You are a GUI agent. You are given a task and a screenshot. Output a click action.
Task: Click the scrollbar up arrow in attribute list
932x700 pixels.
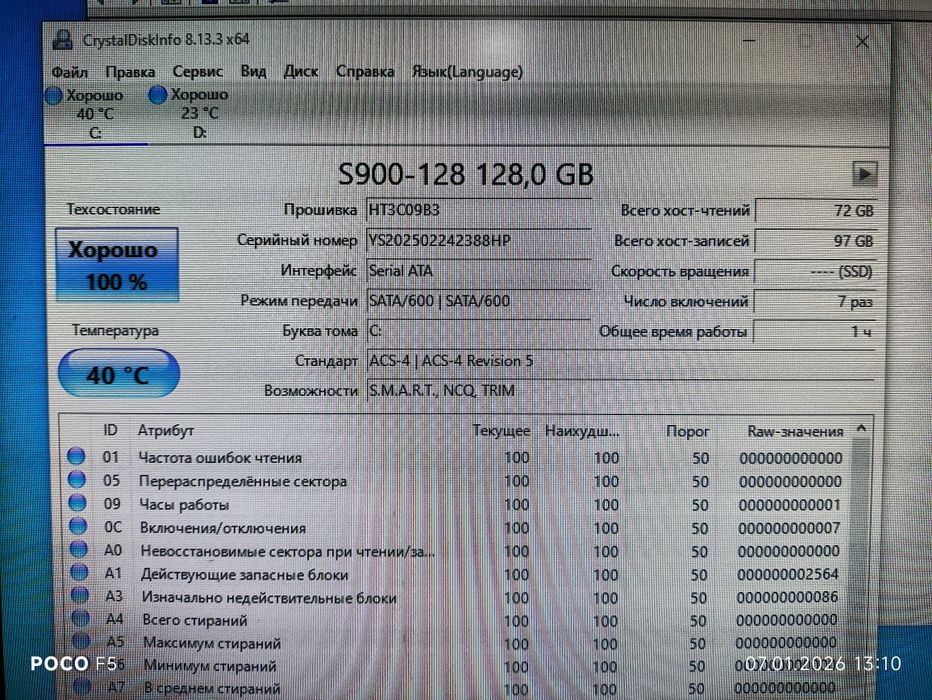[861, 428]
